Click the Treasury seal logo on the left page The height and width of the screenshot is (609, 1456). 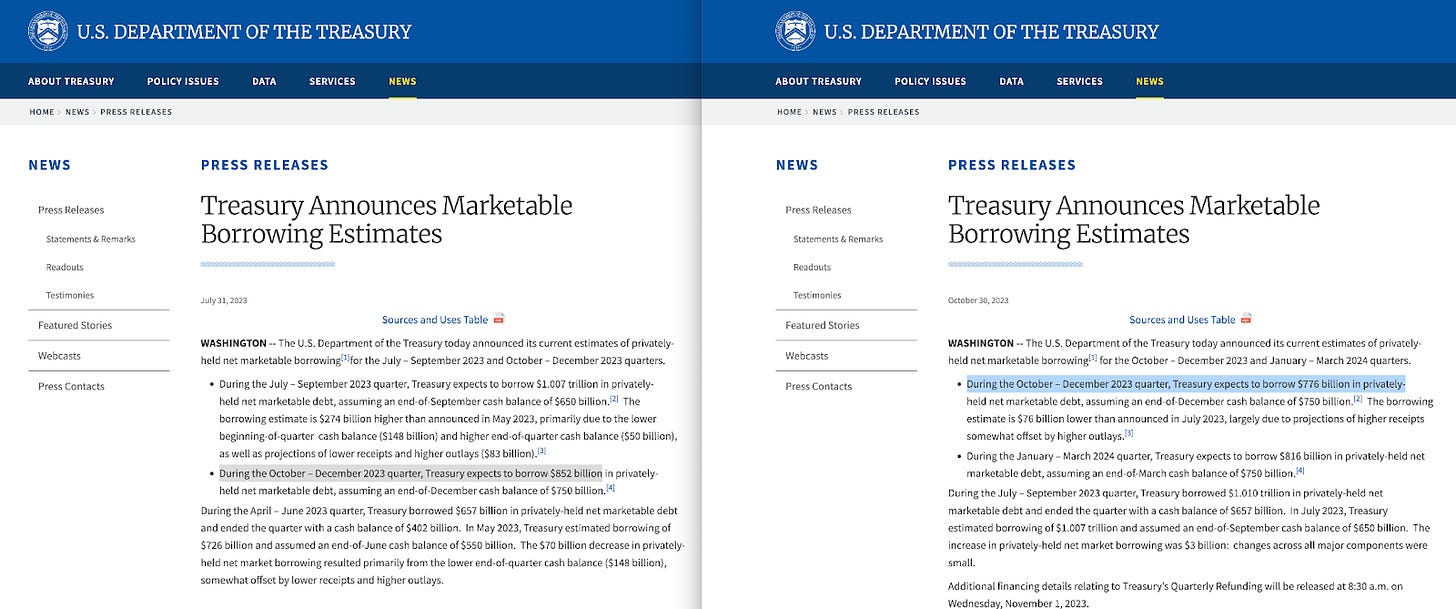click(48, 31)
